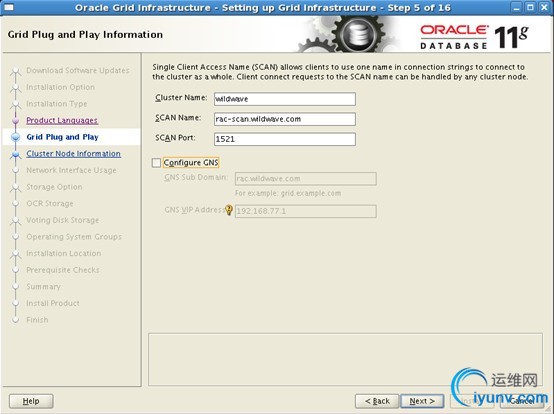Image resolution: width=554 pixels, height=414 pixels.
Task: Click the Summary step
Action: [43, 286]
